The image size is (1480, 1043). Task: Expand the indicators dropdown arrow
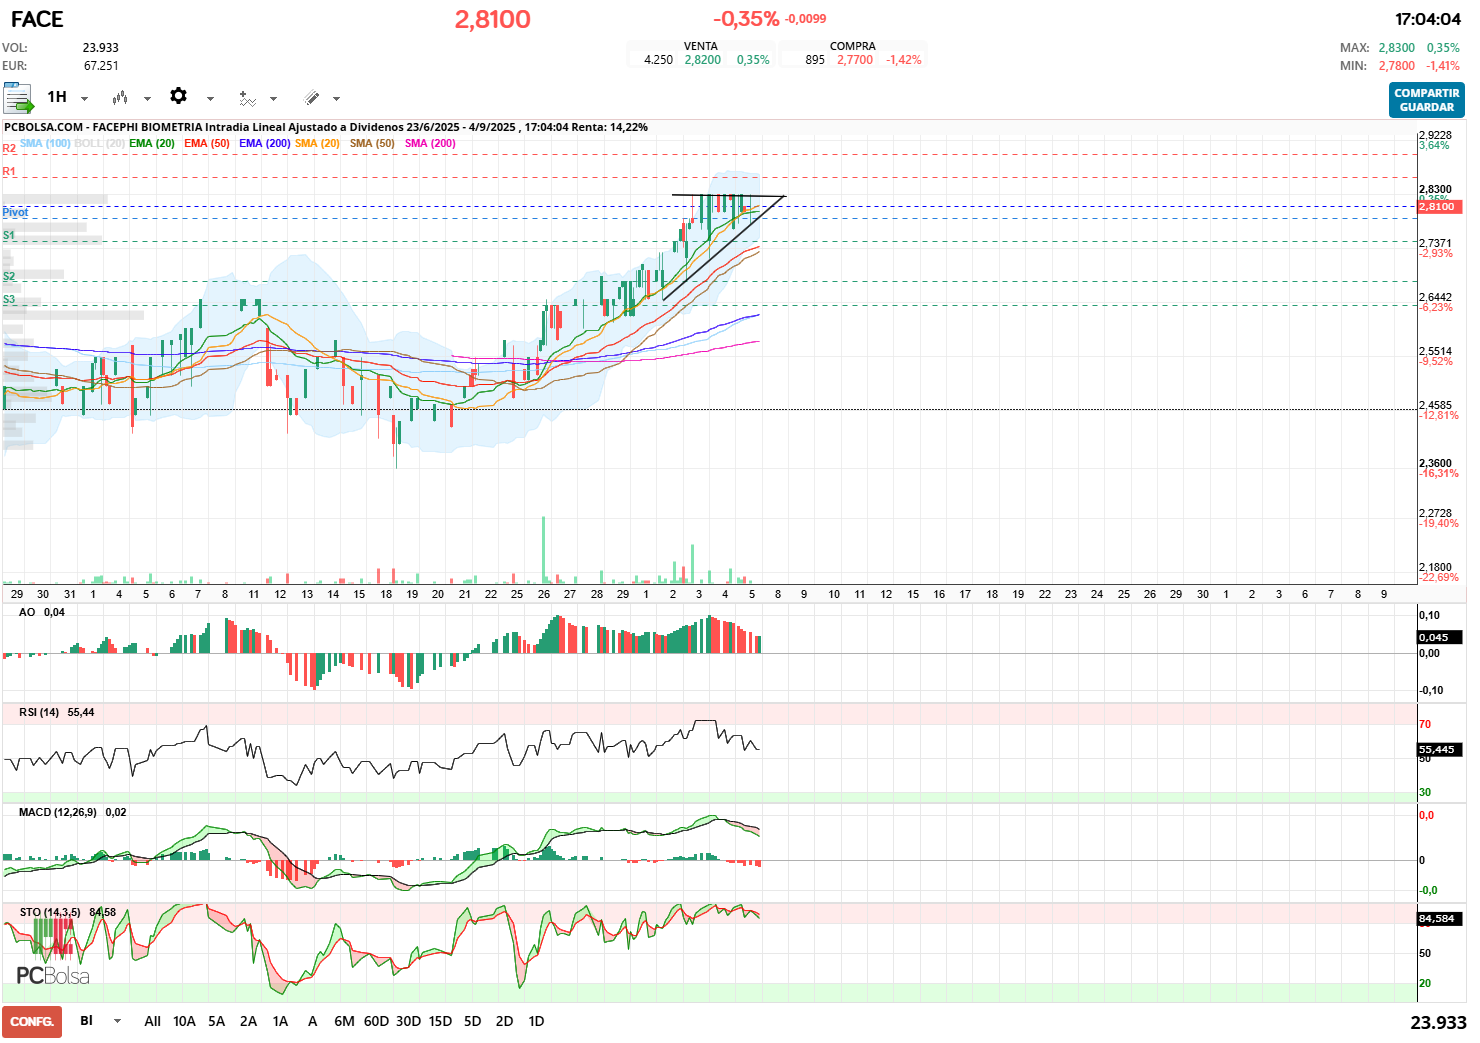273,99
